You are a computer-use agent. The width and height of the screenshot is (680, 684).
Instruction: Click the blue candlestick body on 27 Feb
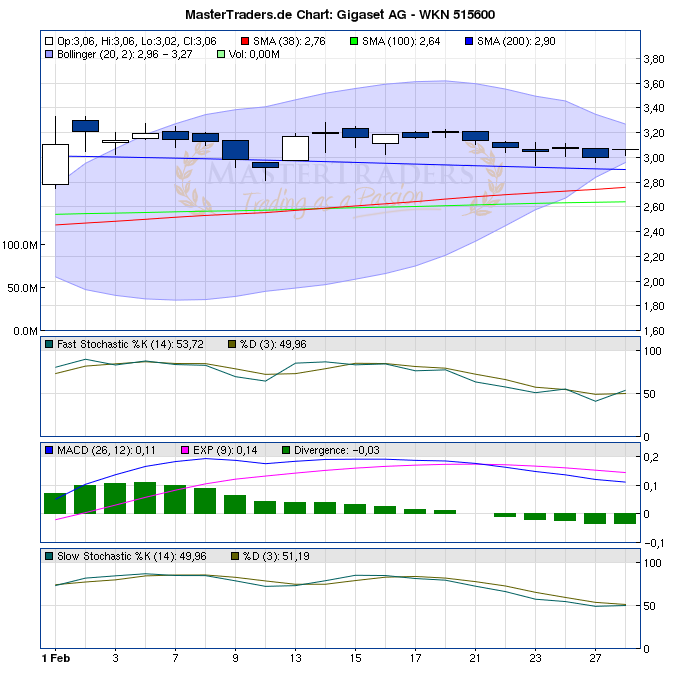click(595, 153)
